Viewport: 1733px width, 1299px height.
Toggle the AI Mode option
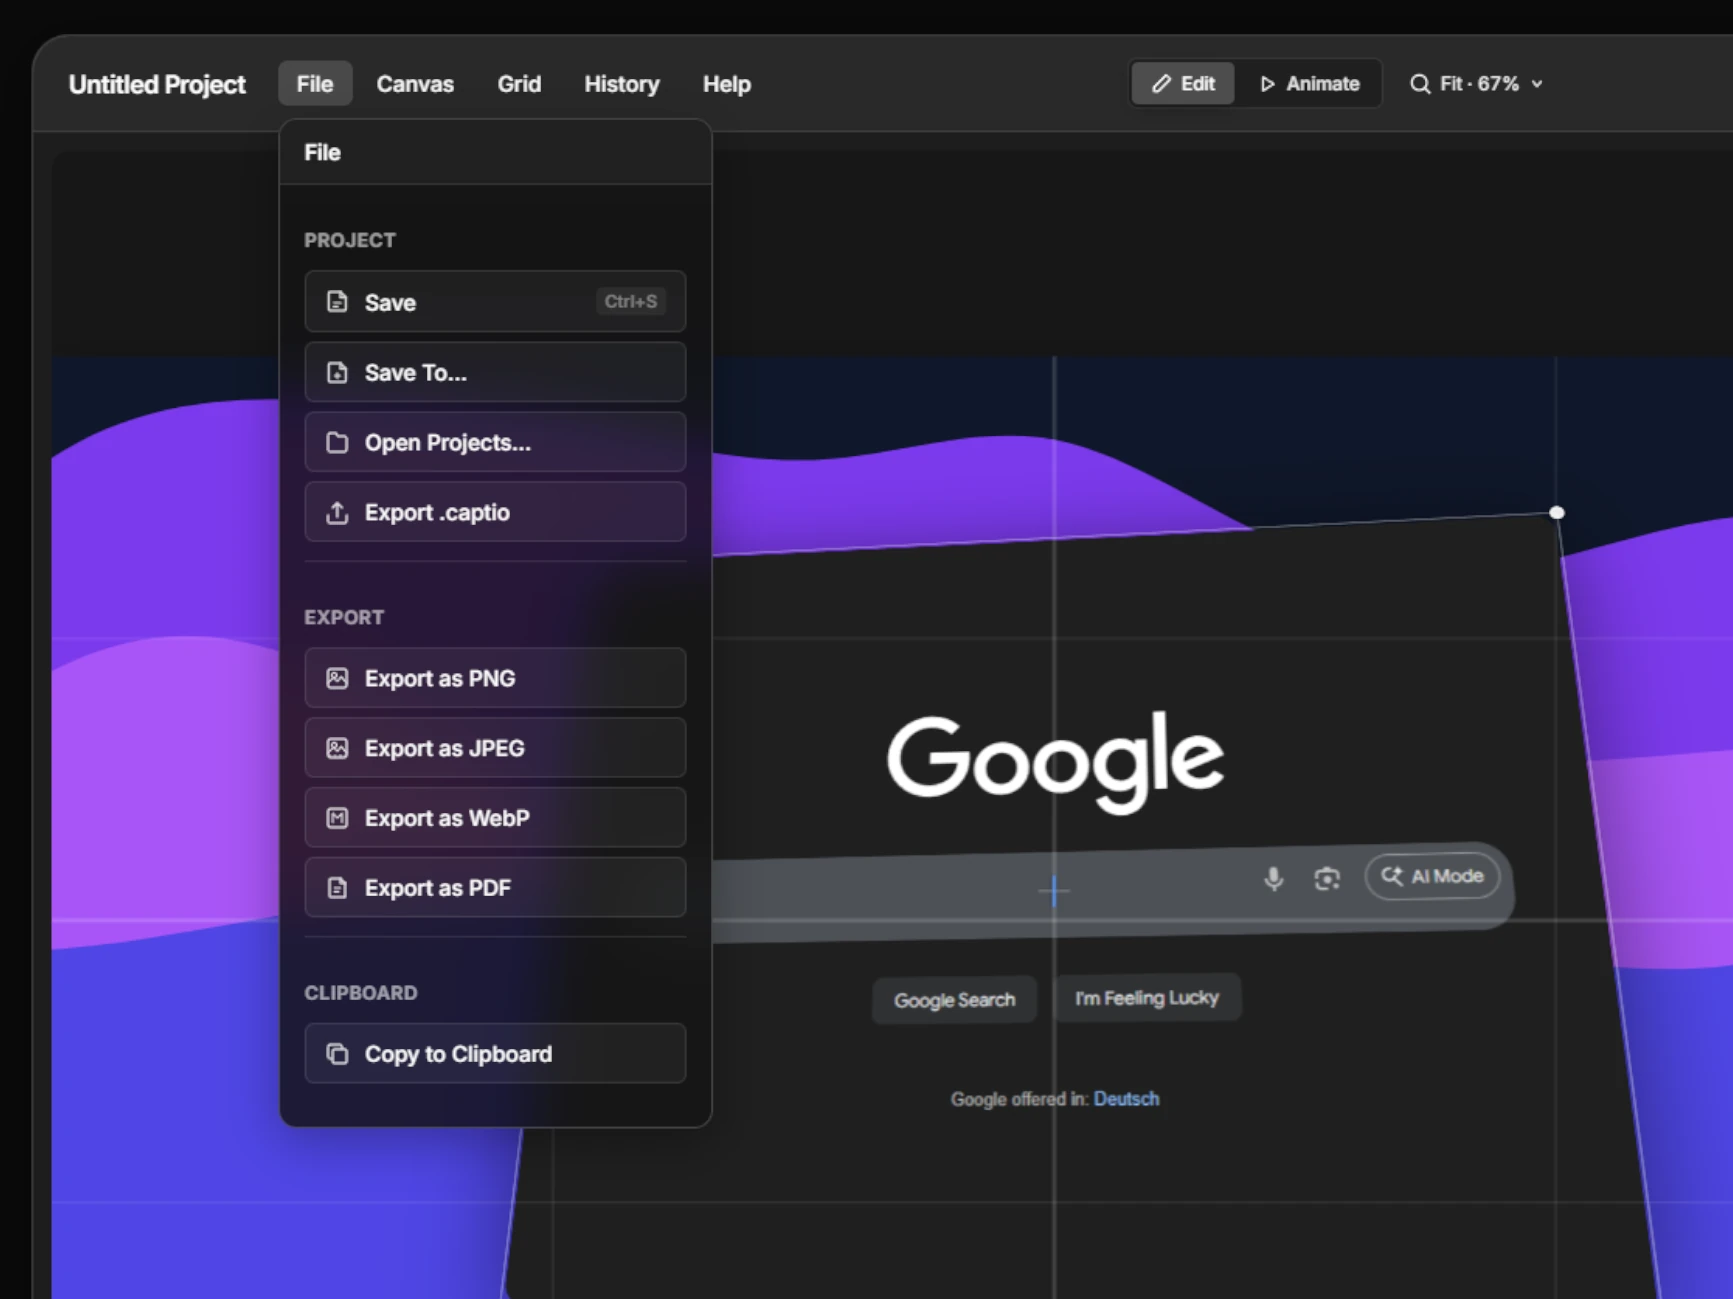point(1432,876)
